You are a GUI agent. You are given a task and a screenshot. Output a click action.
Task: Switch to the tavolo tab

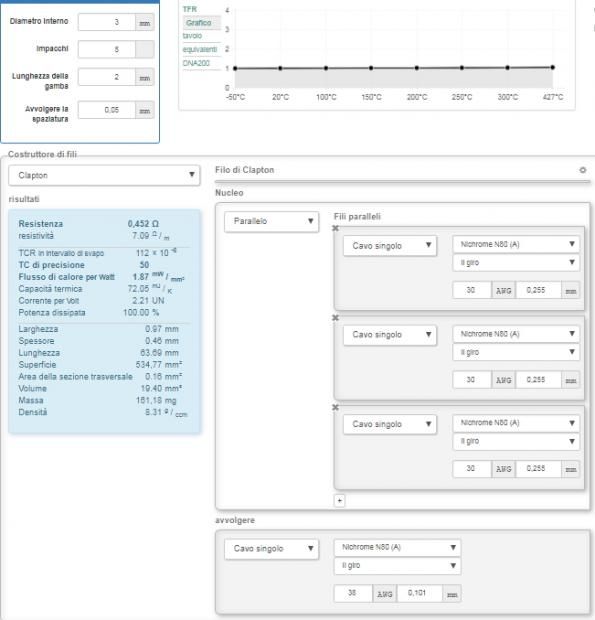(193, 36)
